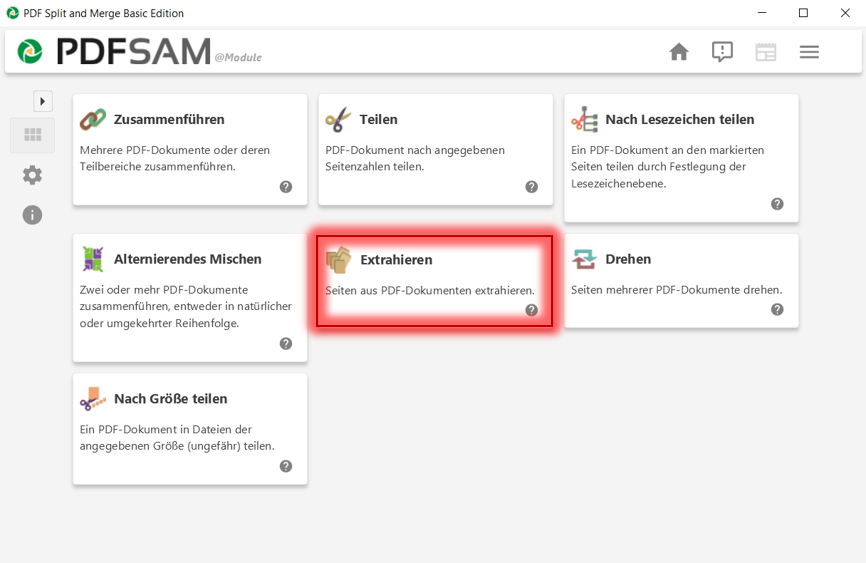
Task: Click app icon in window title bar
Action: (x=12, y=13)
